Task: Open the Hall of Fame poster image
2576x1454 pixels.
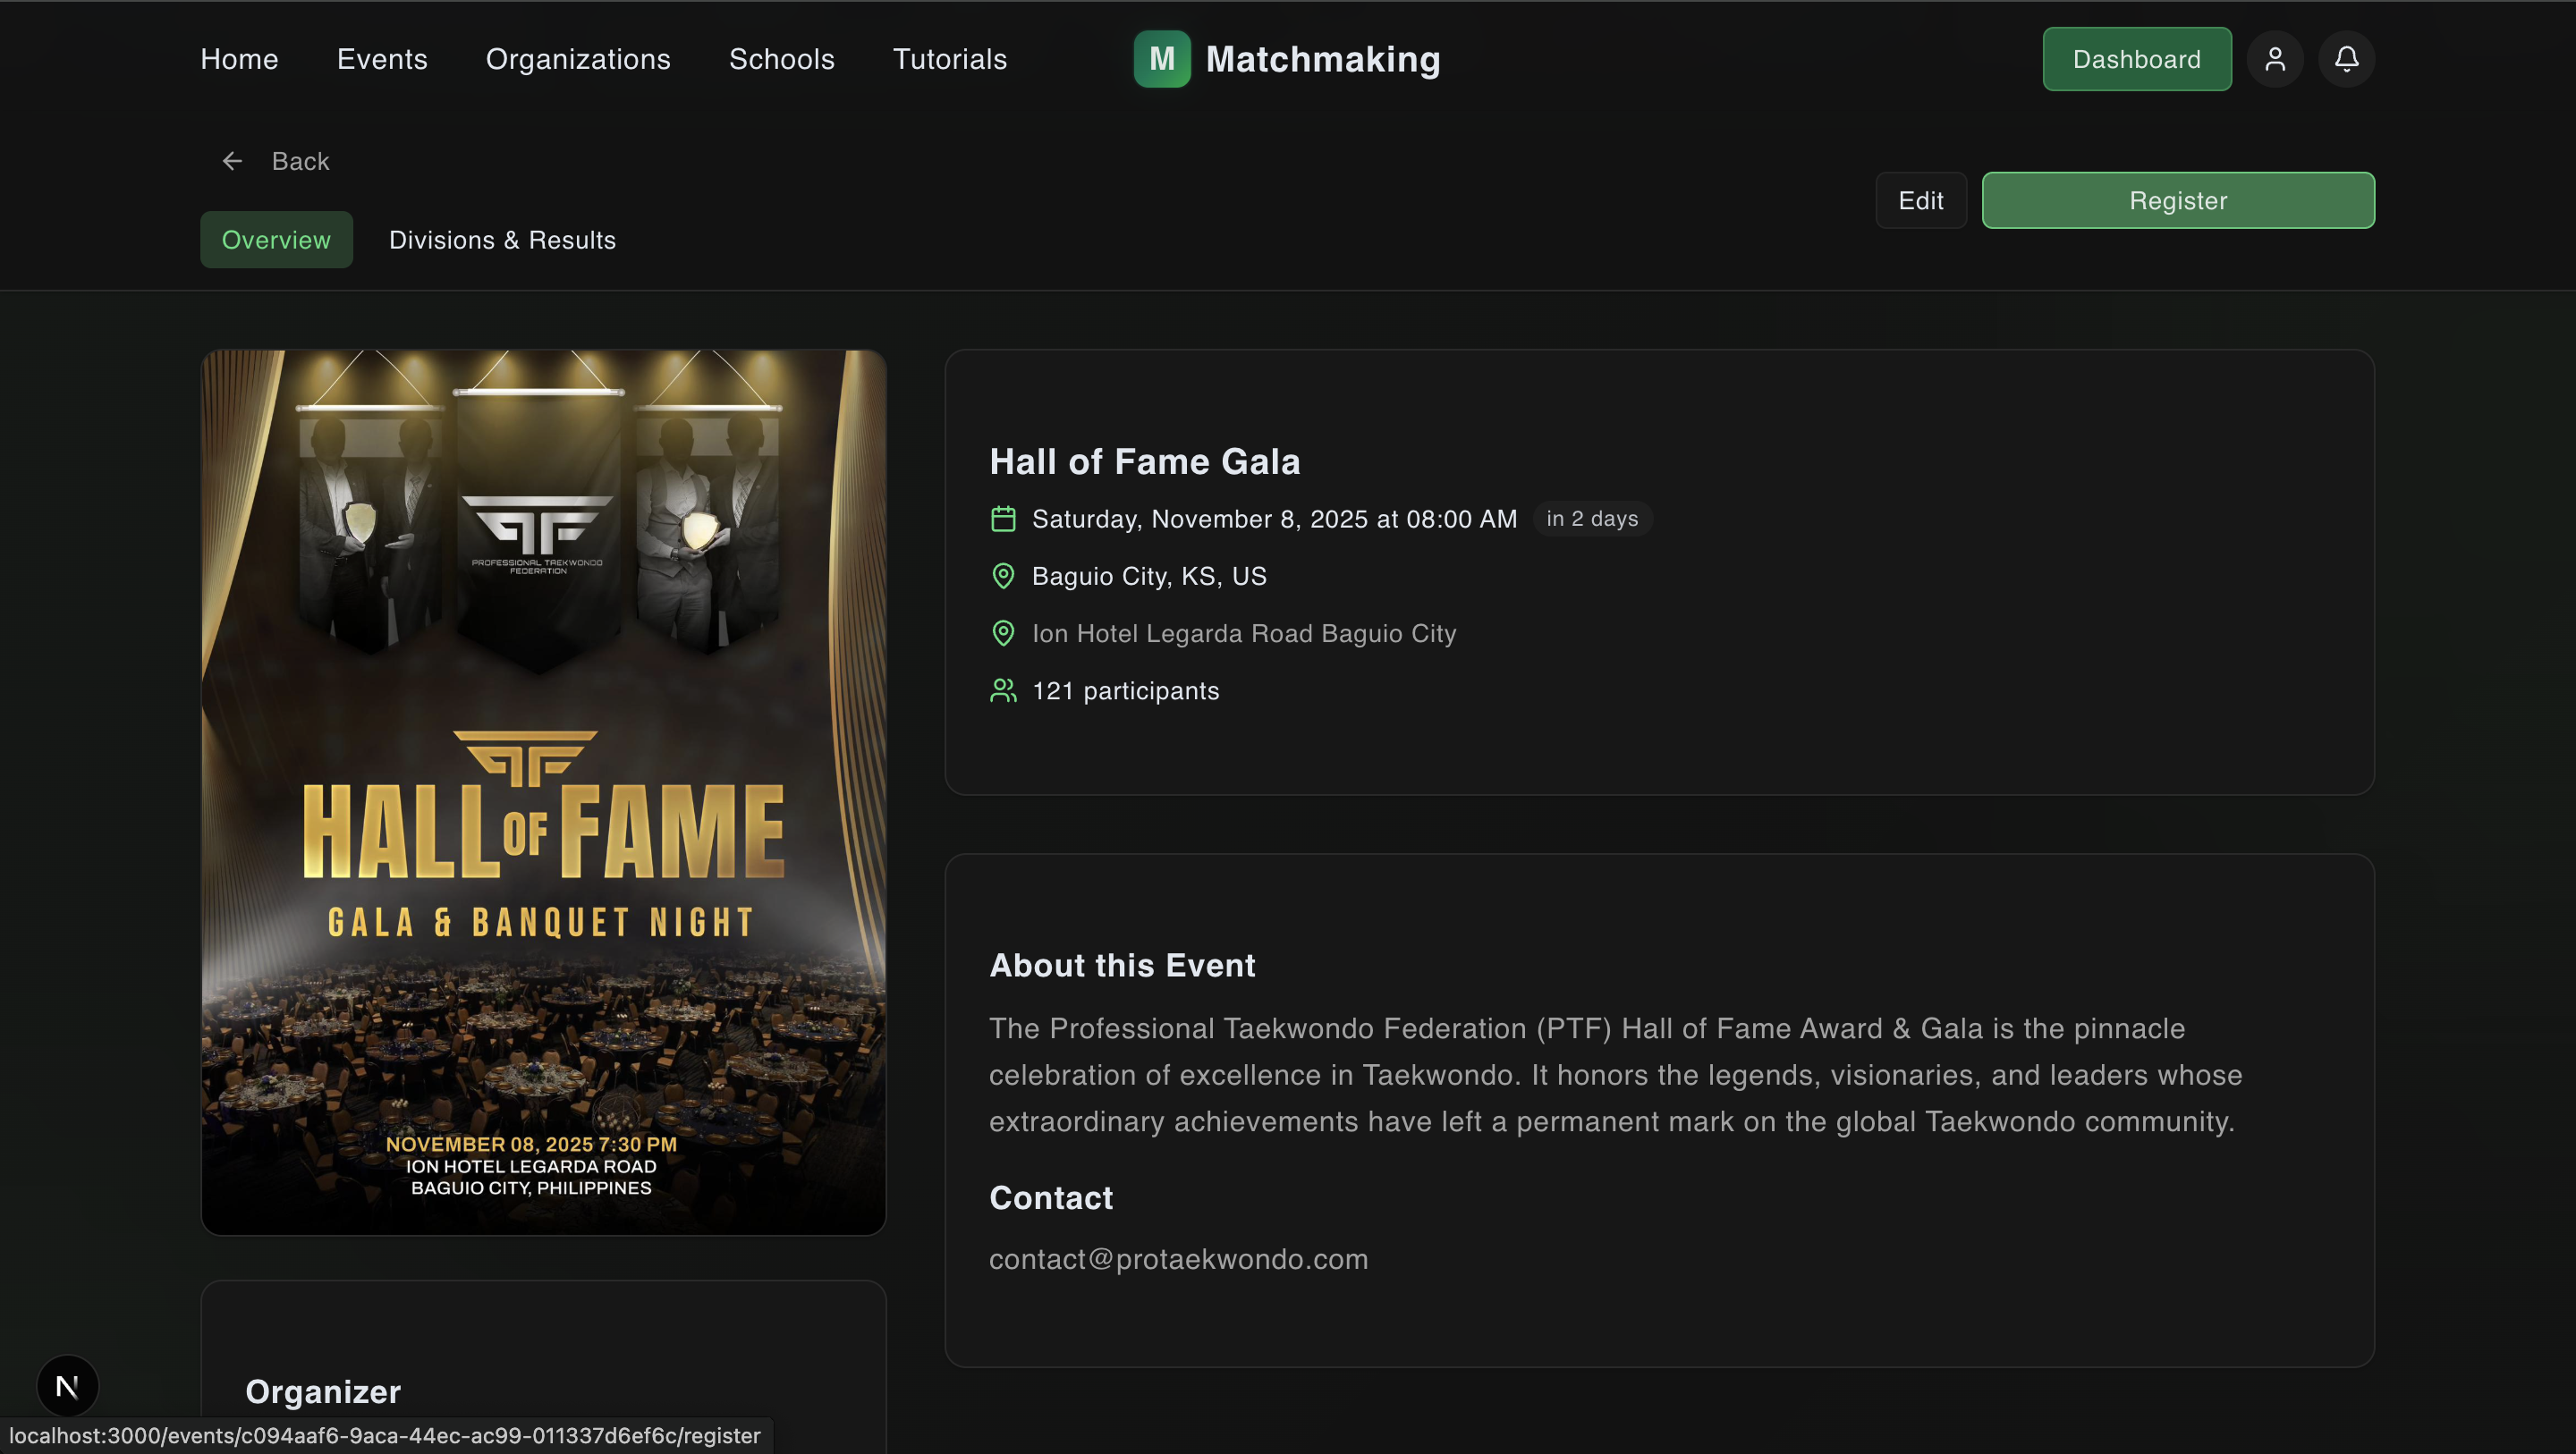Action: pyautogui.click(x=543, y=792)
